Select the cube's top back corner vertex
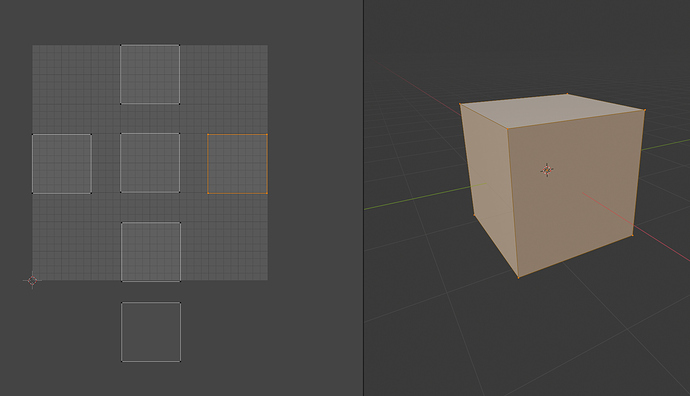The height and width of the screenshot is (396, 690). [567, 94]
